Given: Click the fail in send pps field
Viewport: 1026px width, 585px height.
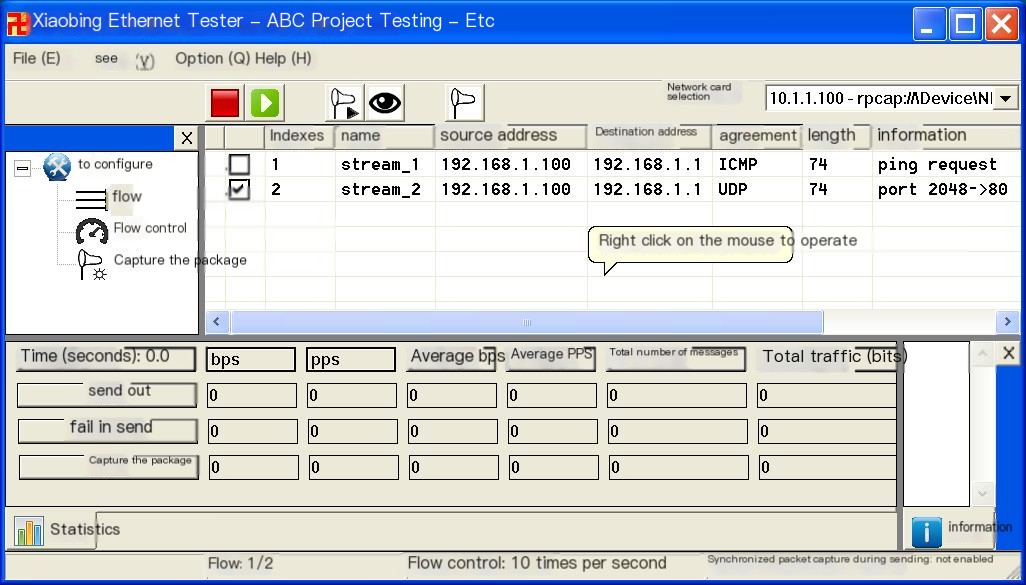Looking at the screenshot, I should 353,431.
